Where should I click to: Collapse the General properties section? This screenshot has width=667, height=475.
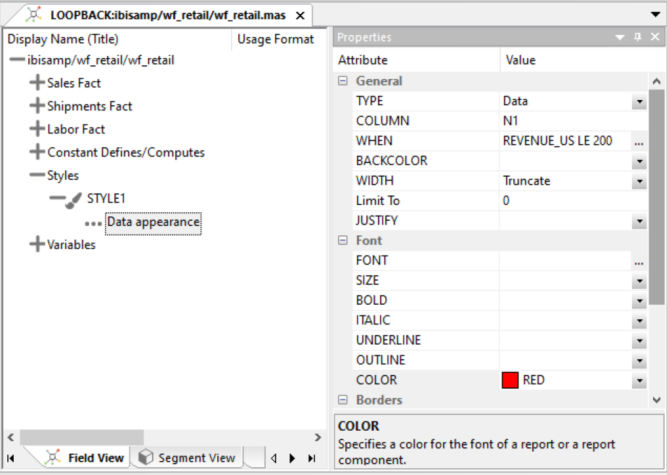point(343,81)
